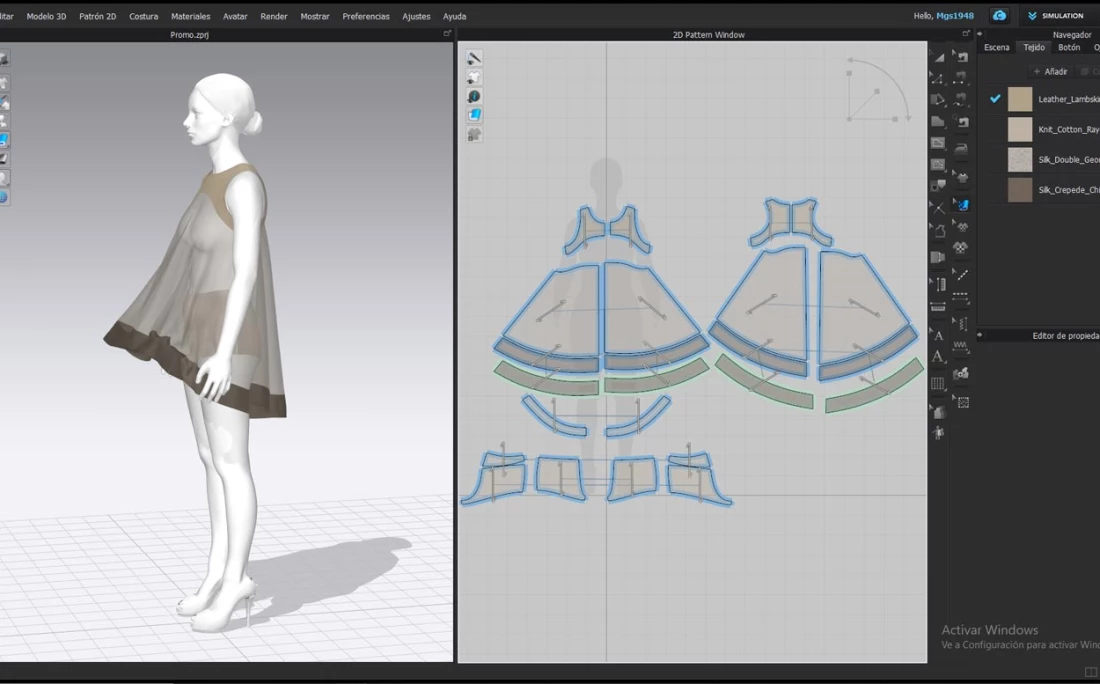Collapse the Editor de propiedades panel arrow

point(981,336)
